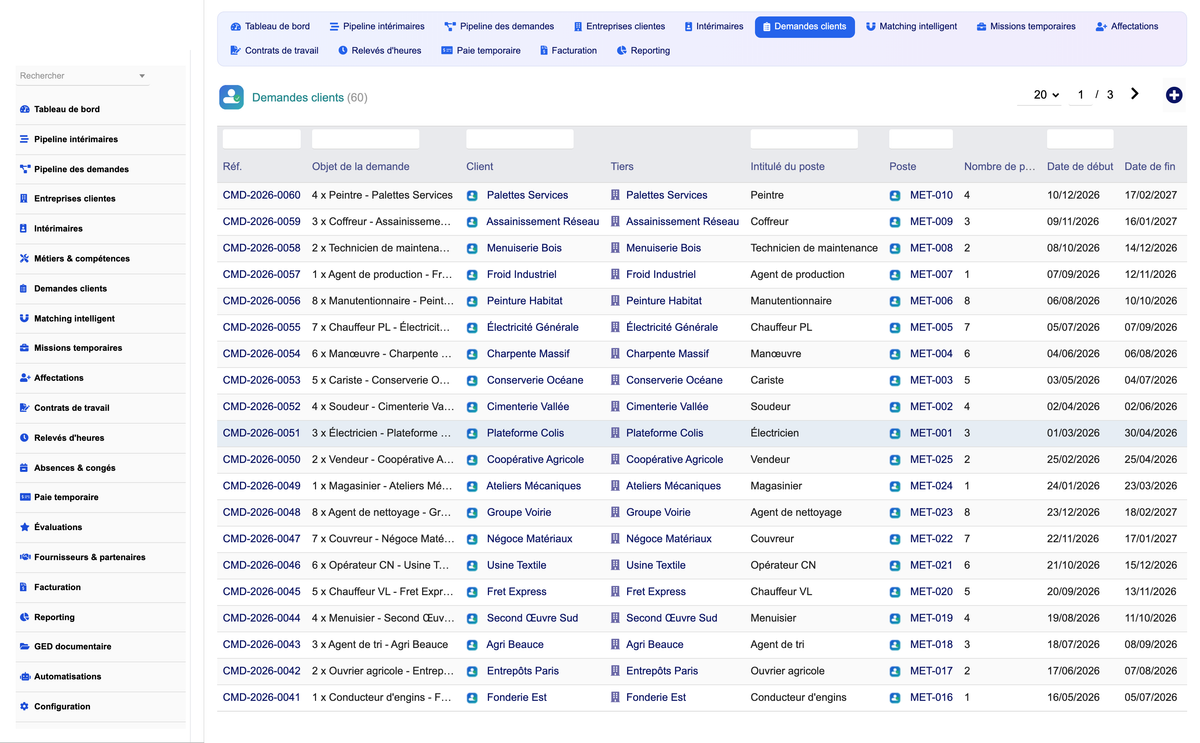
Task: Click client icon beside Froid Industriel client
Action: point(472,275)
